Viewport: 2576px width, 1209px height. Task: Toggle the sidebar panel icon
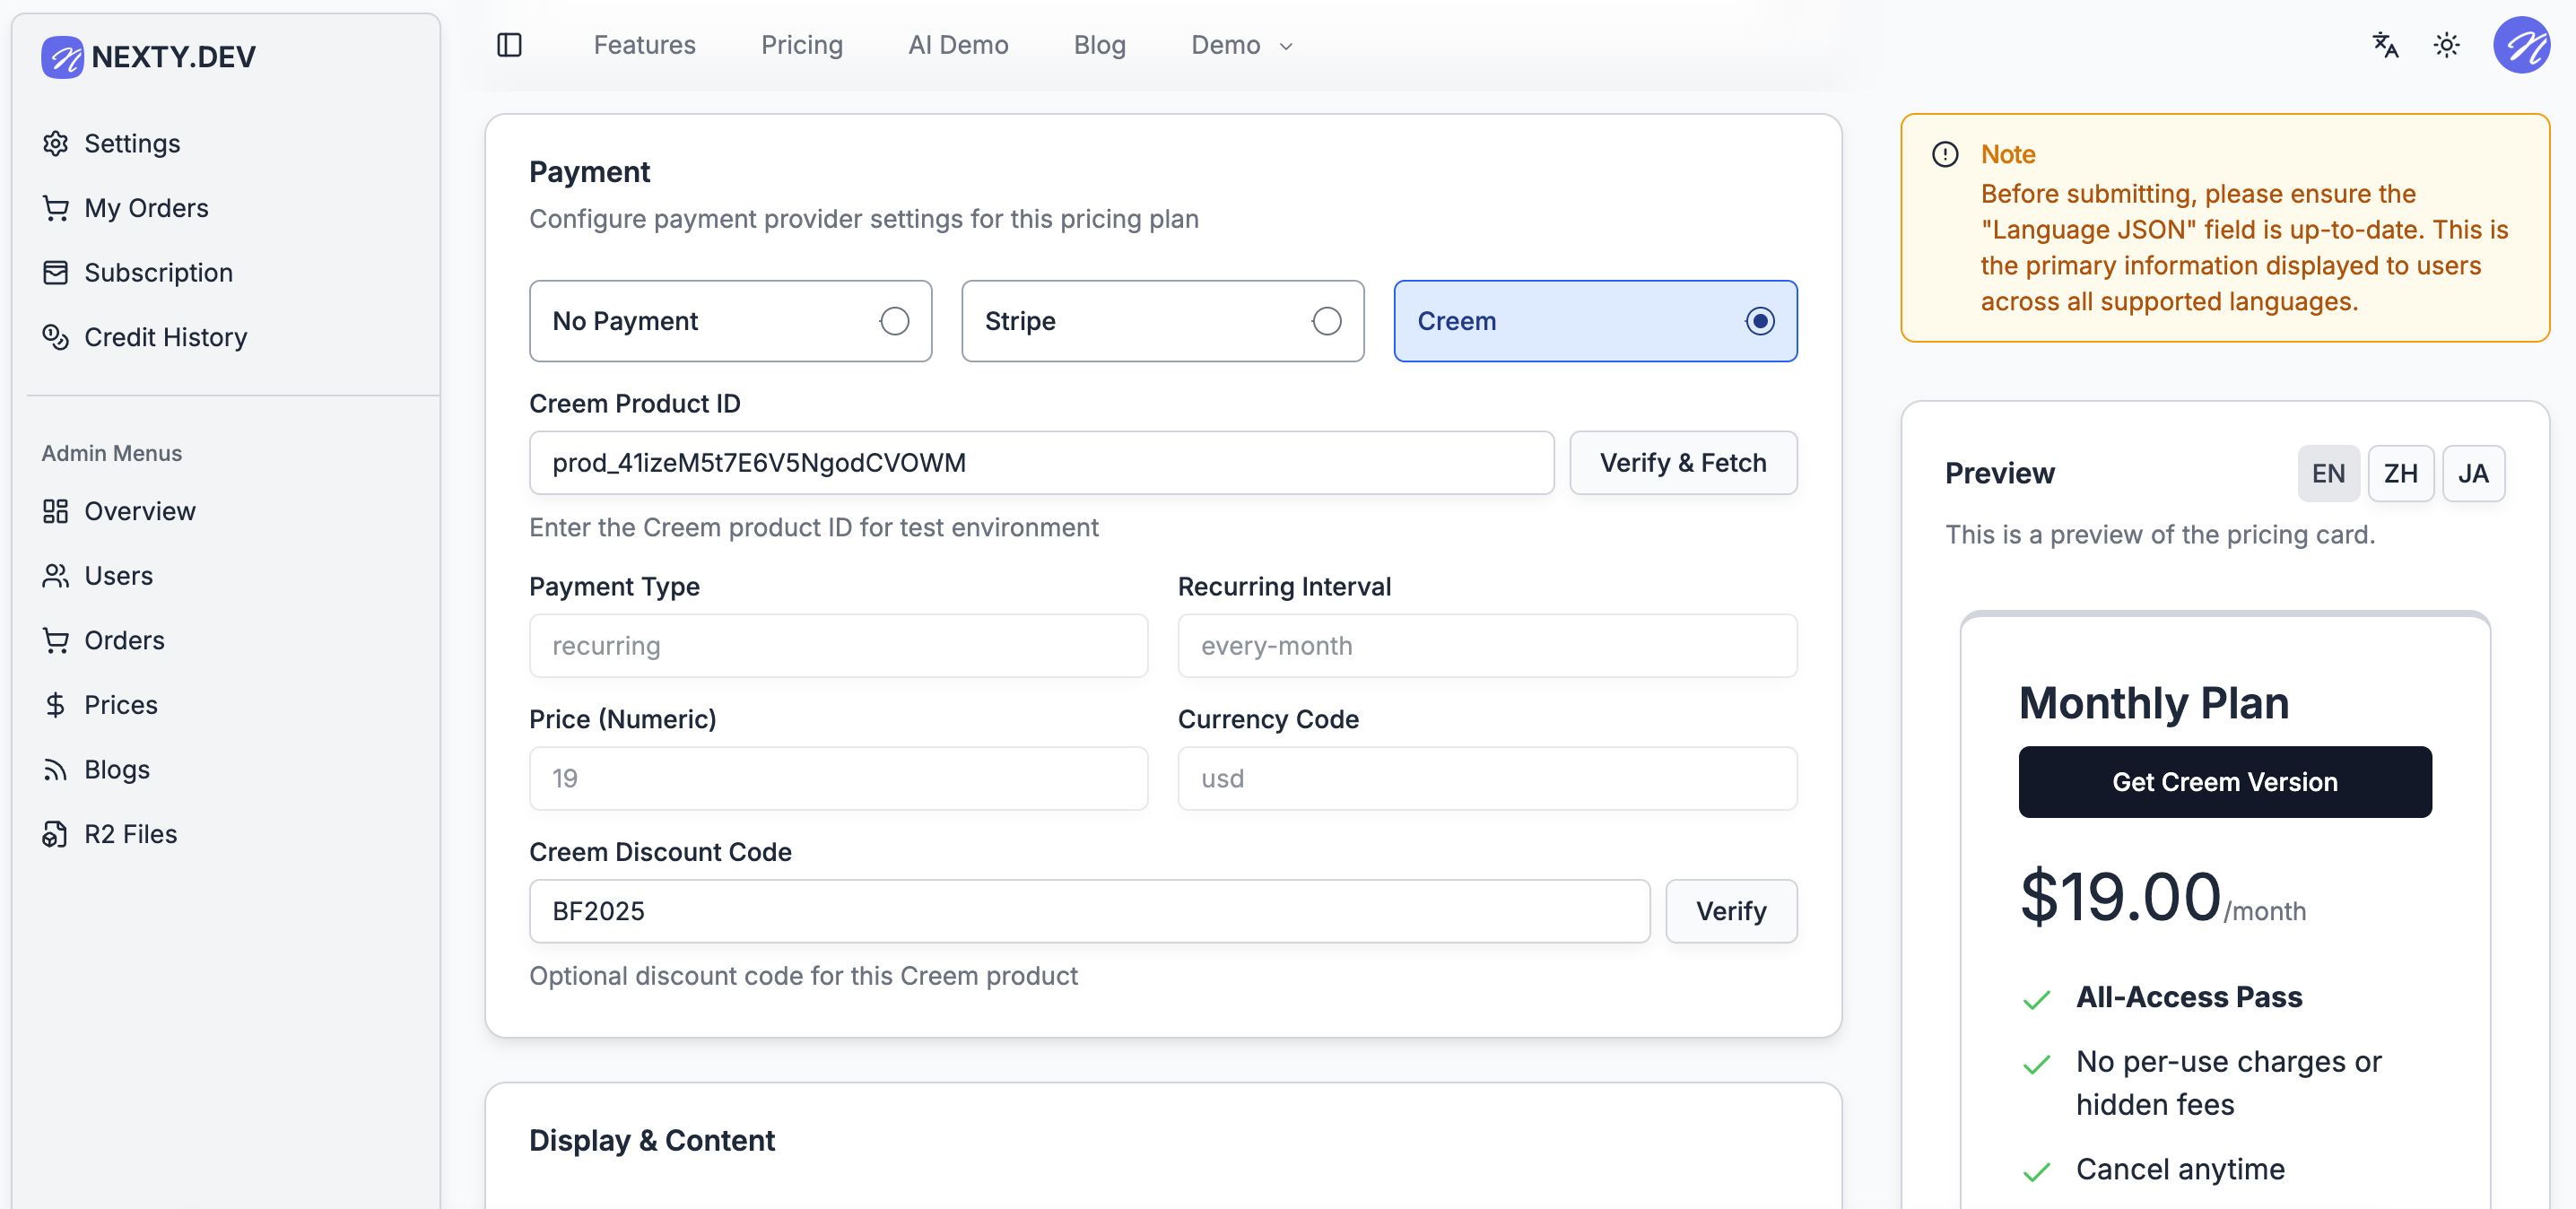point(509,45)
